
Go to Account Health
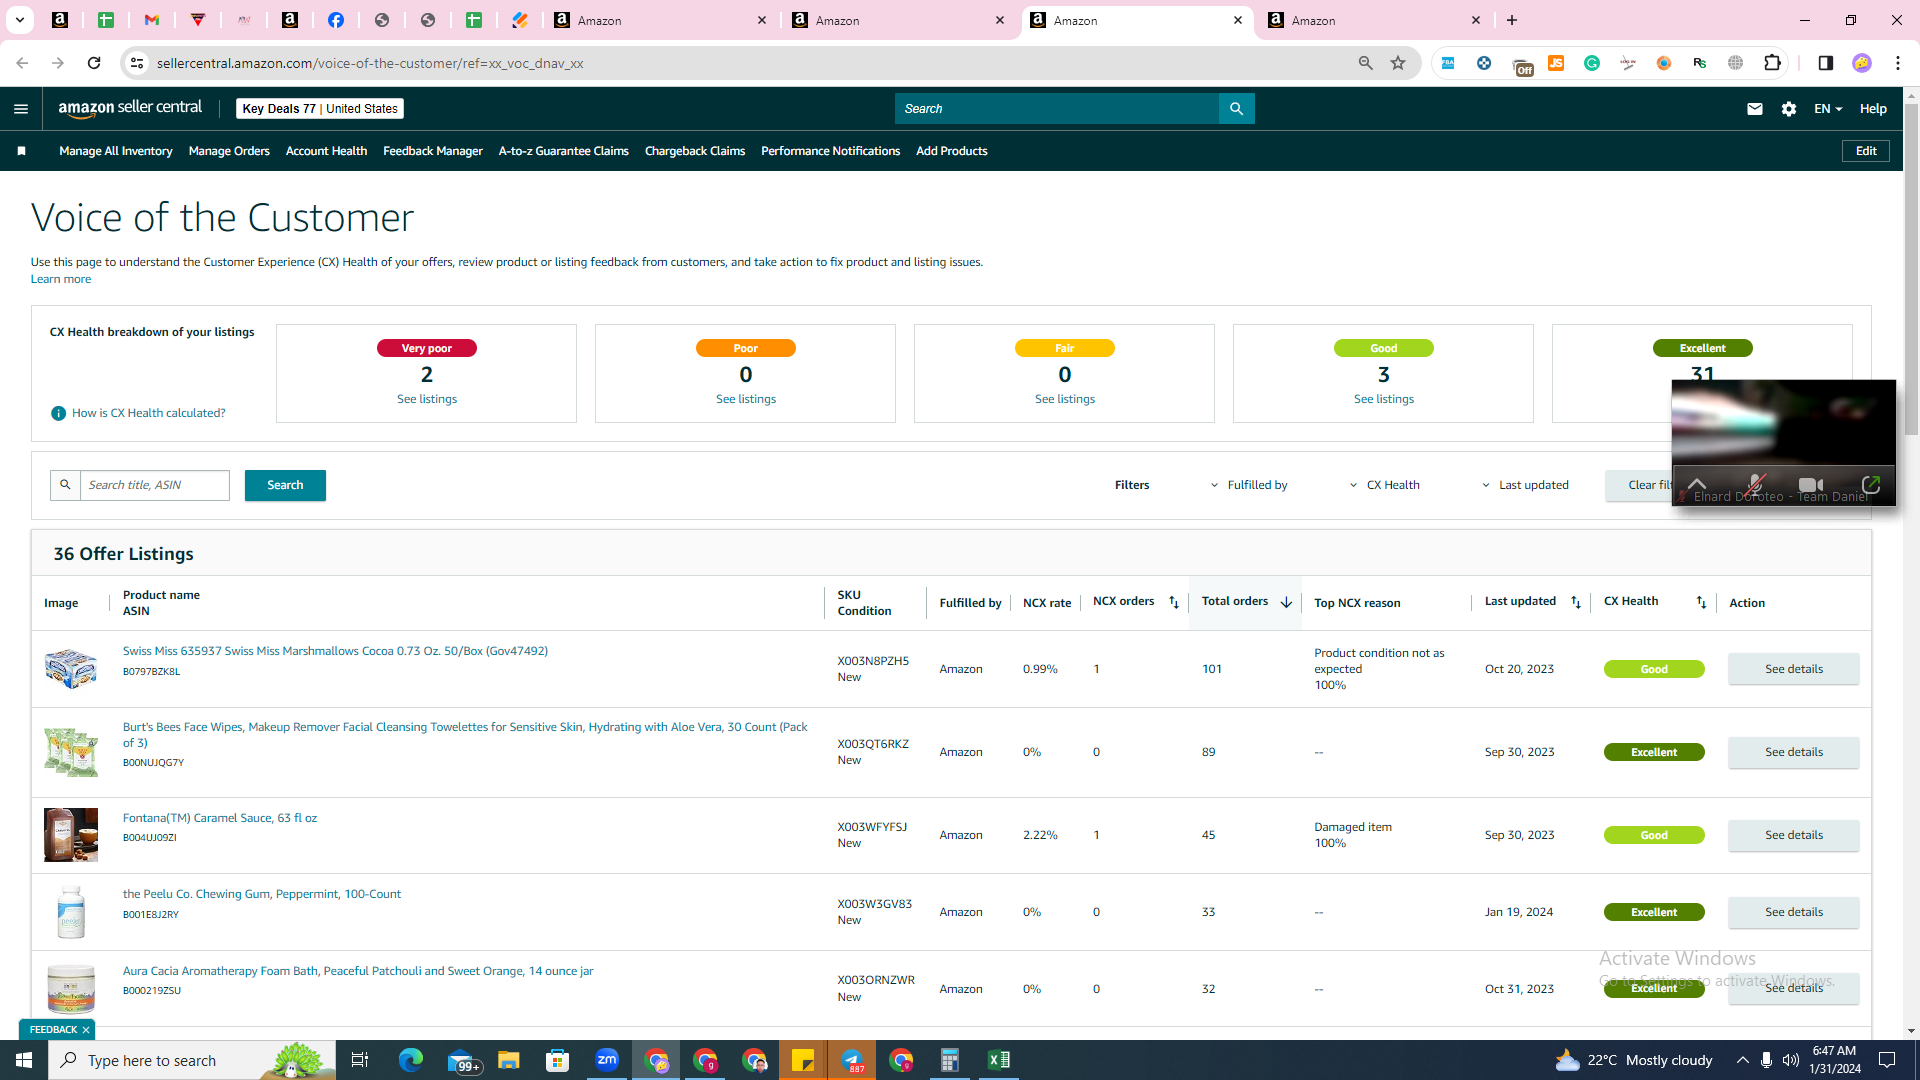(x=326, y=151)
